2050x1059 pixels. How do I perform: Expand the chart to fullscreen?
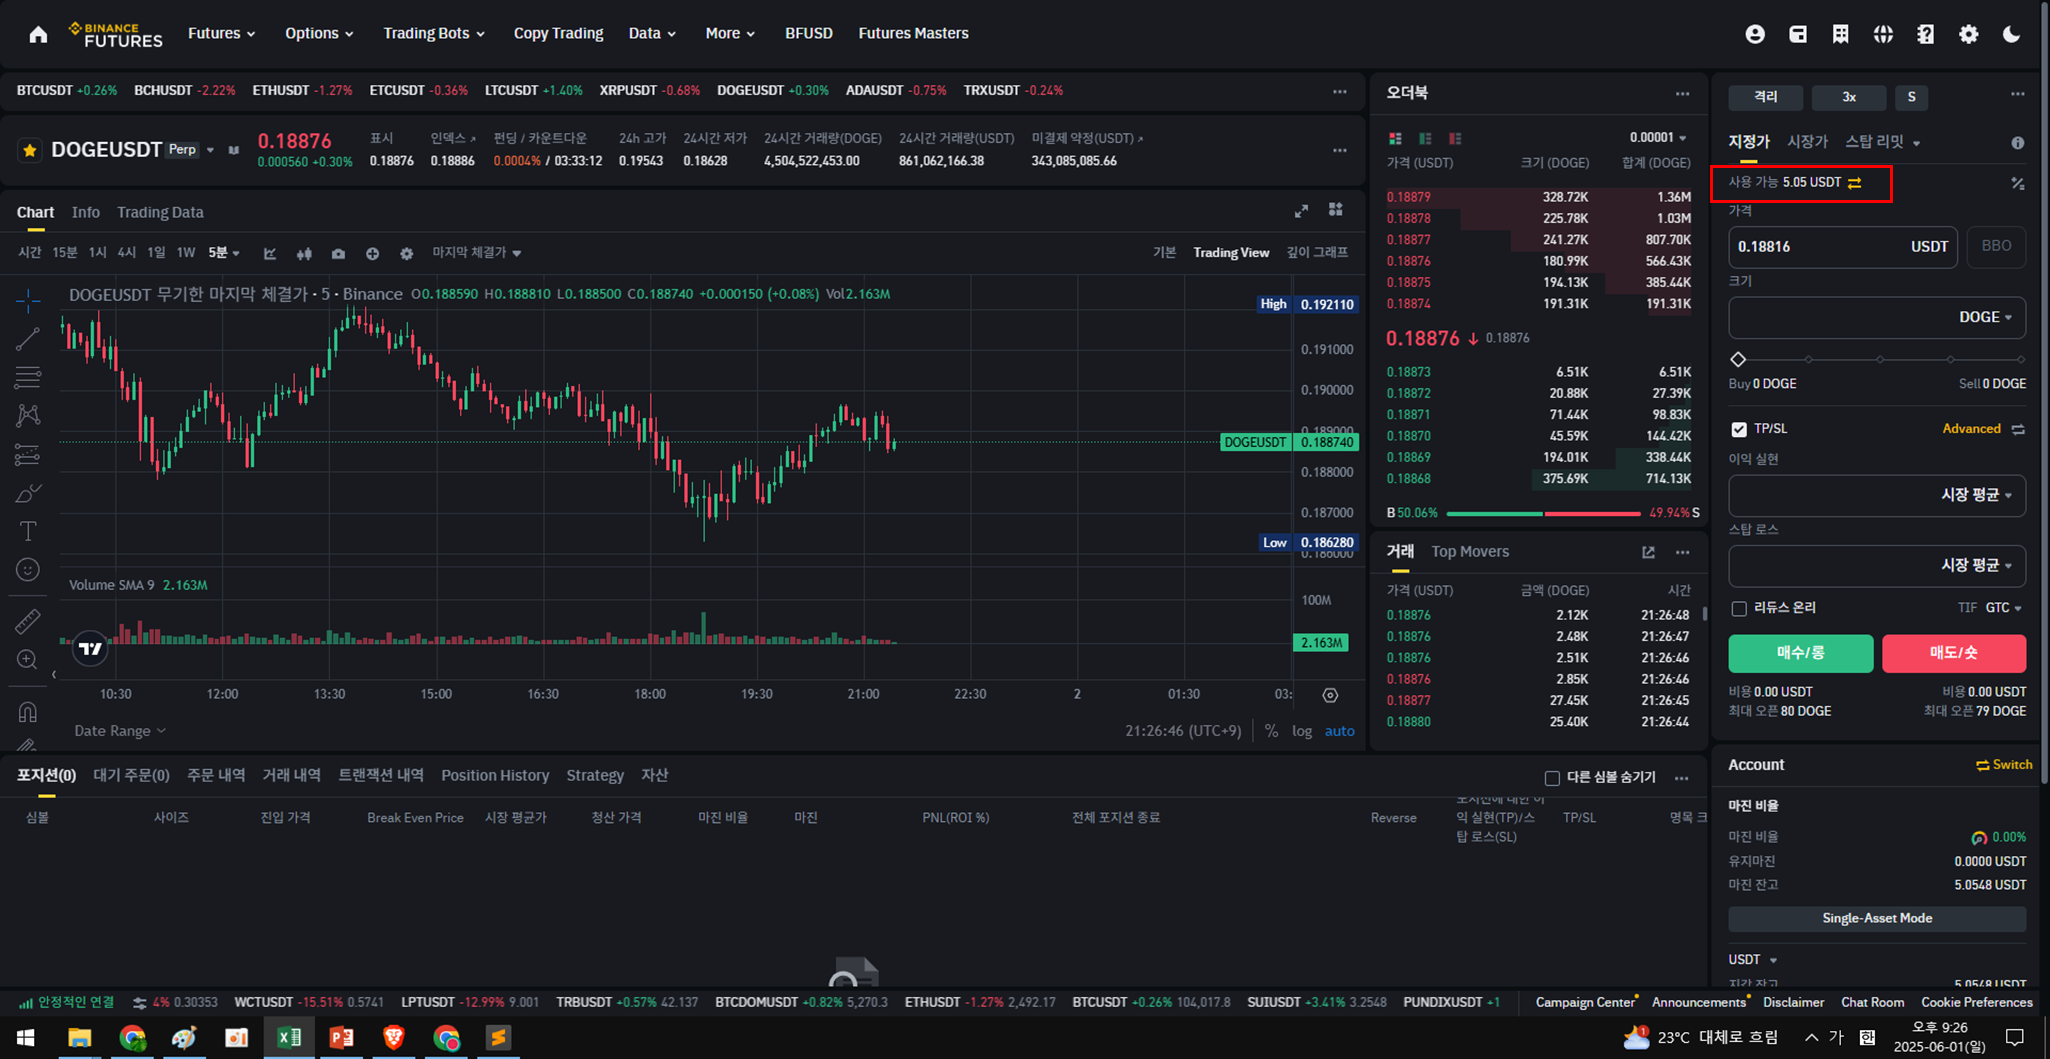click(1301, 211)
